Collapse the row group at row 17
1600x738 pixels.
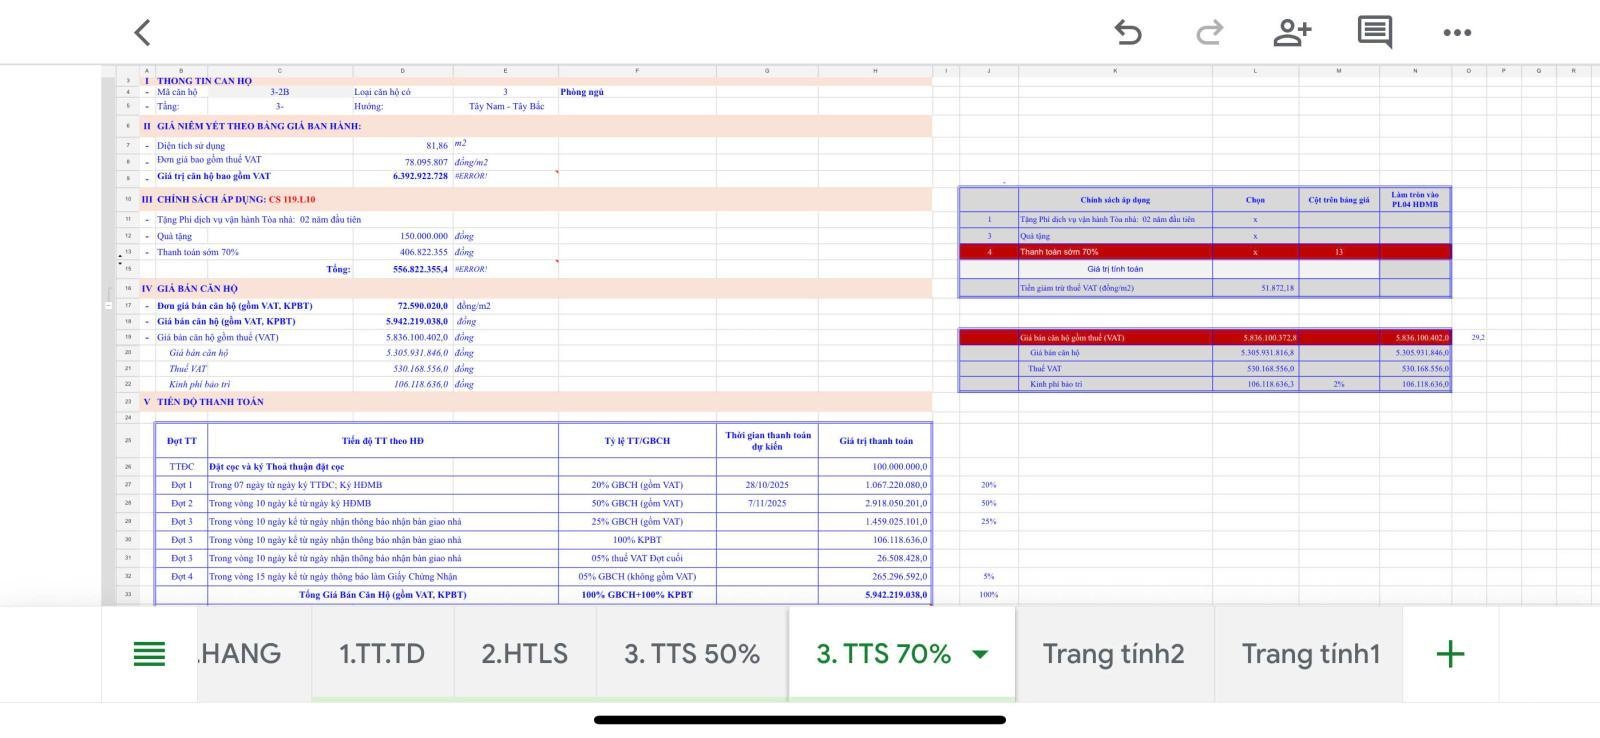pyautogui.click(x=109, y=305)
